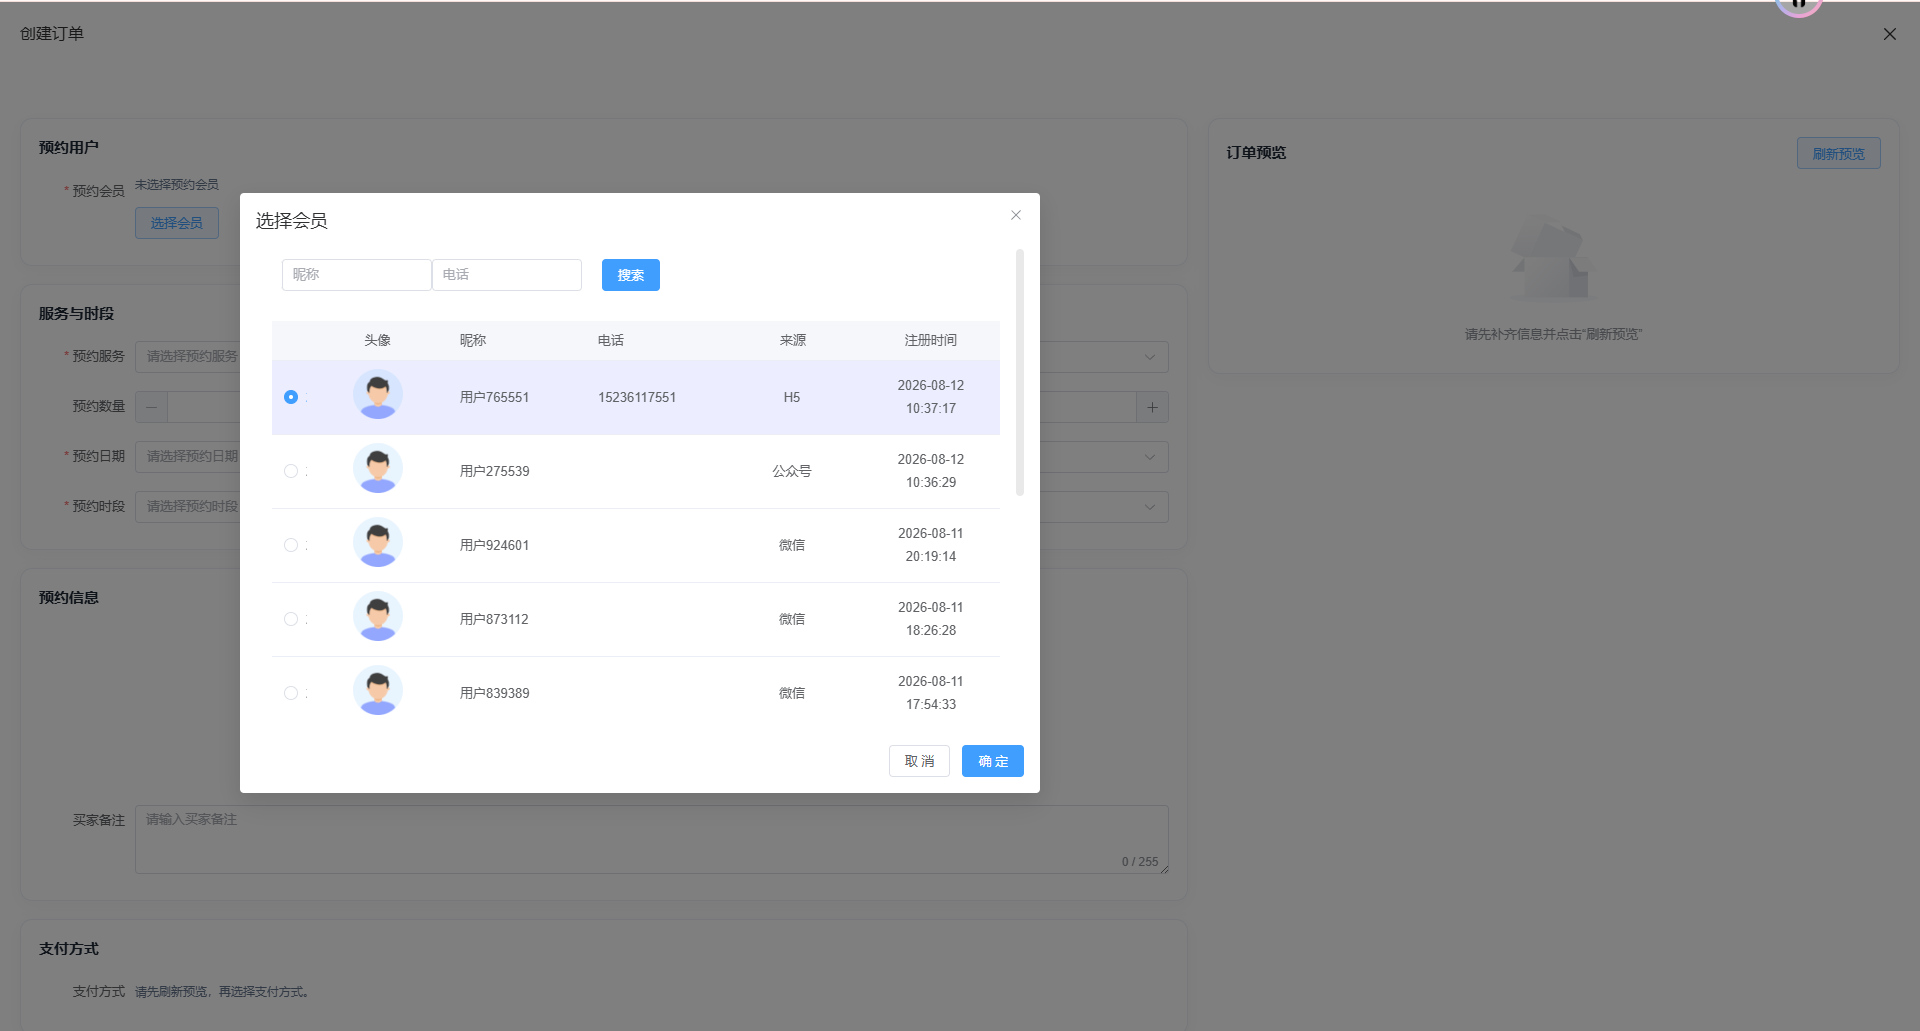Increase 预约数量 with plus button
Viewport: 1920px width, 1031px height.
tap(1153, 407)
